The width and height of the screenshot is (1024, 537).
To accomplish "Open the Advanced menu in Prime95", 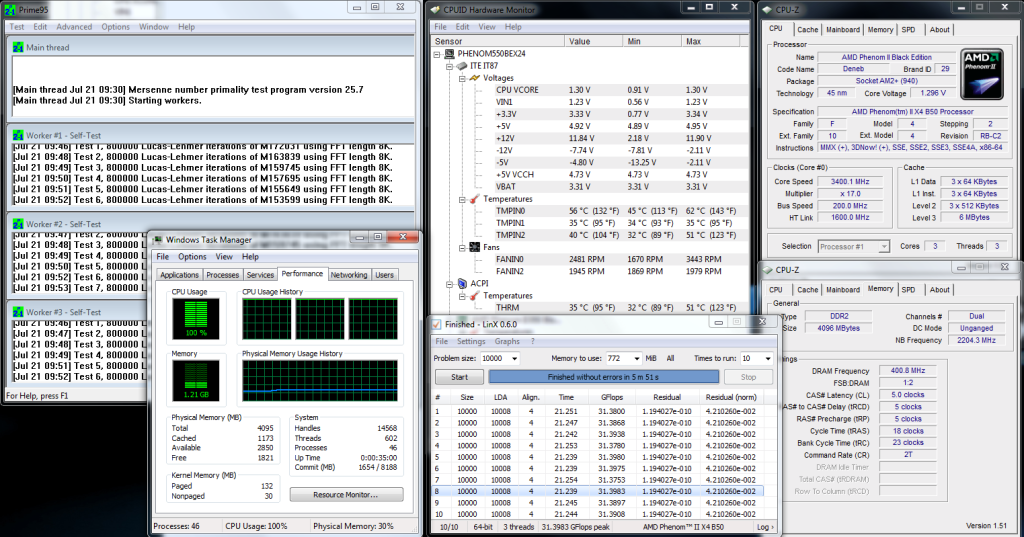I will (74, 27).
